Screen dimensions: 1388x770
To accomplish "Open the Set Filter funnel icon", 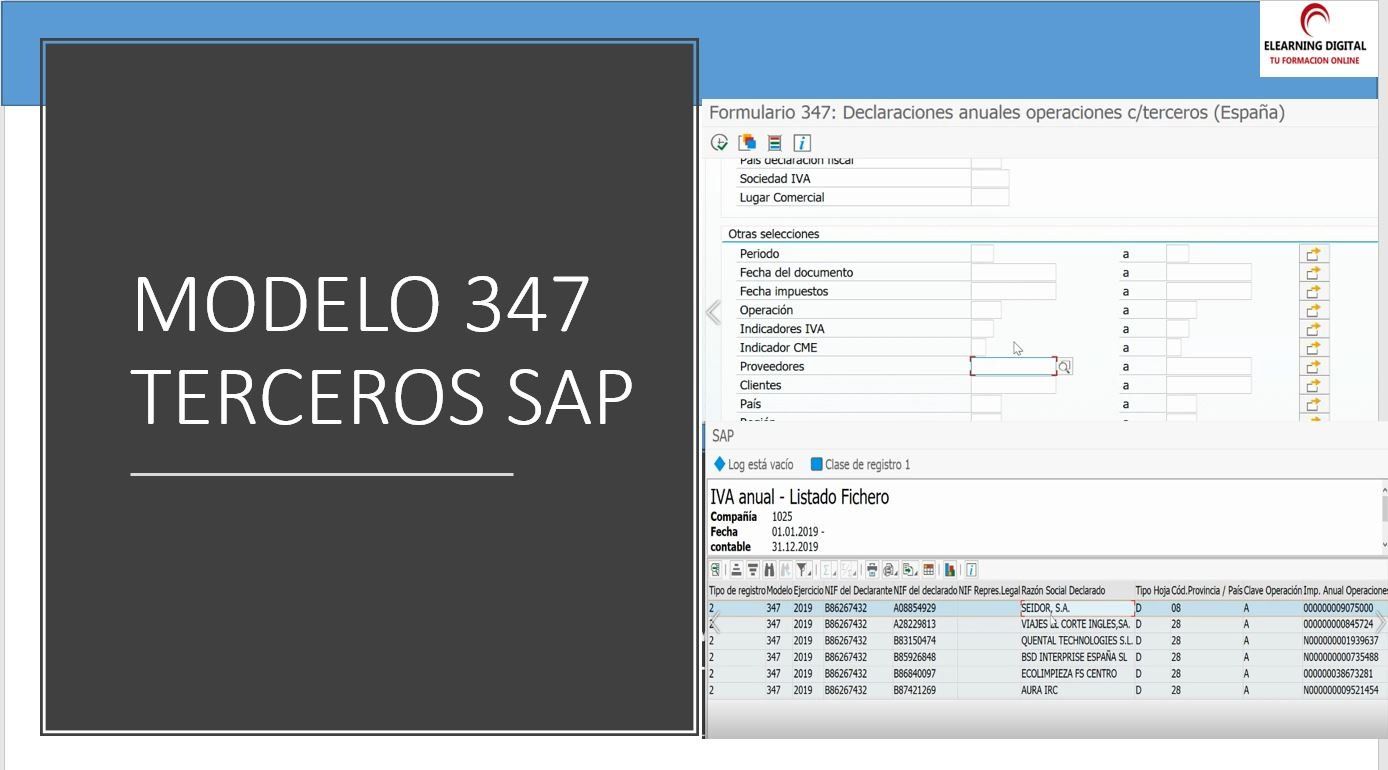I will pyautogui.click(x=803, y=570).
